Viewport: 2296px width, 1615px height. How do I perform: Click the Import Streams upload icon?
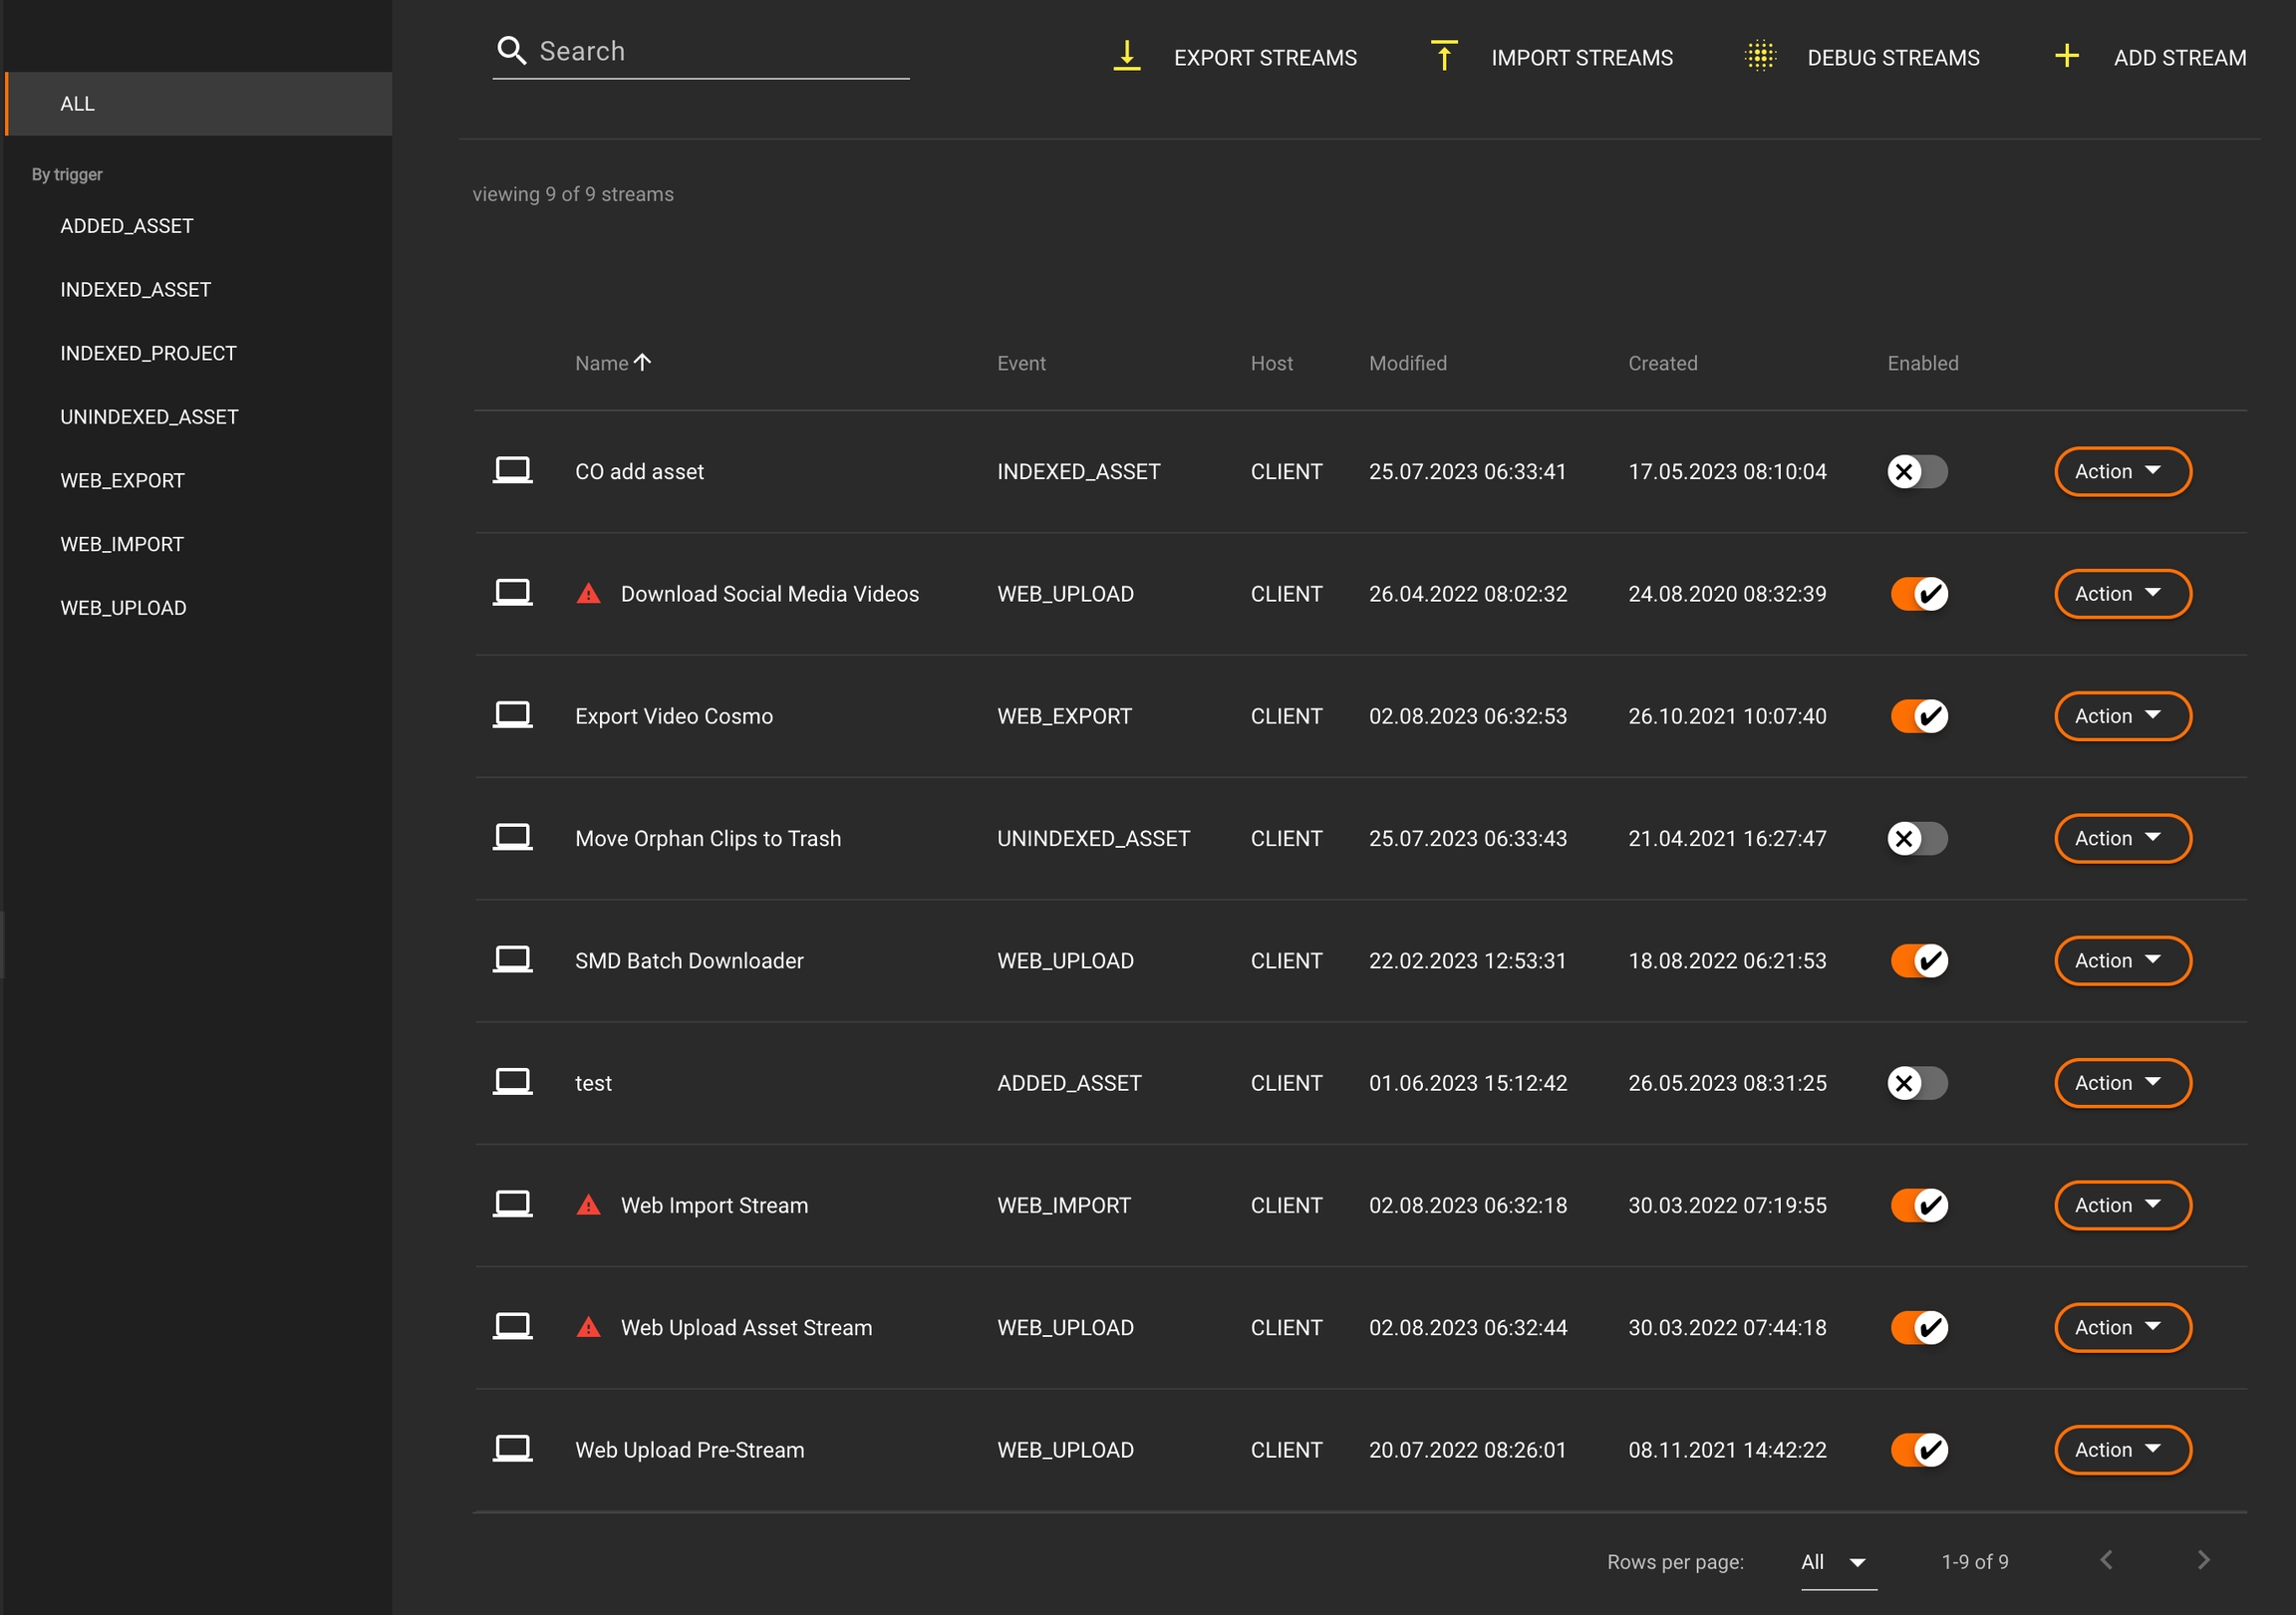(x=1443, y=56)
